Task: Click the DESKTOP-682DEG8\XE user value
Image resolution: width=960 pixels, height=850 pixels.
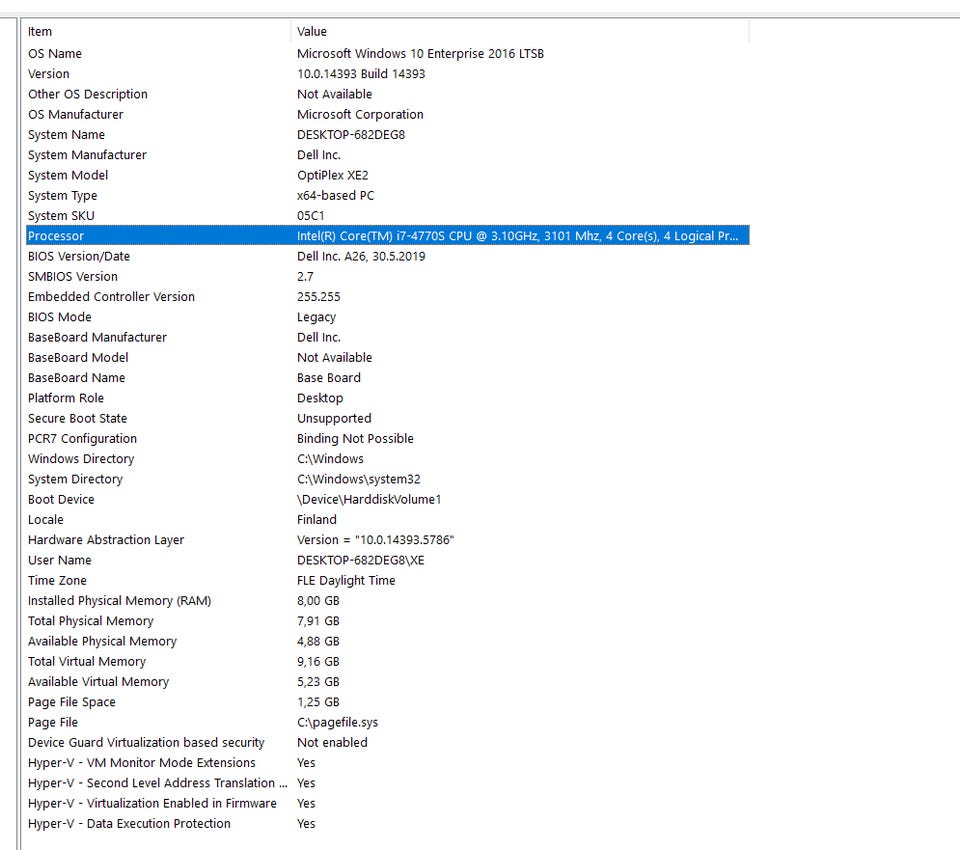Action: (360, 560)
